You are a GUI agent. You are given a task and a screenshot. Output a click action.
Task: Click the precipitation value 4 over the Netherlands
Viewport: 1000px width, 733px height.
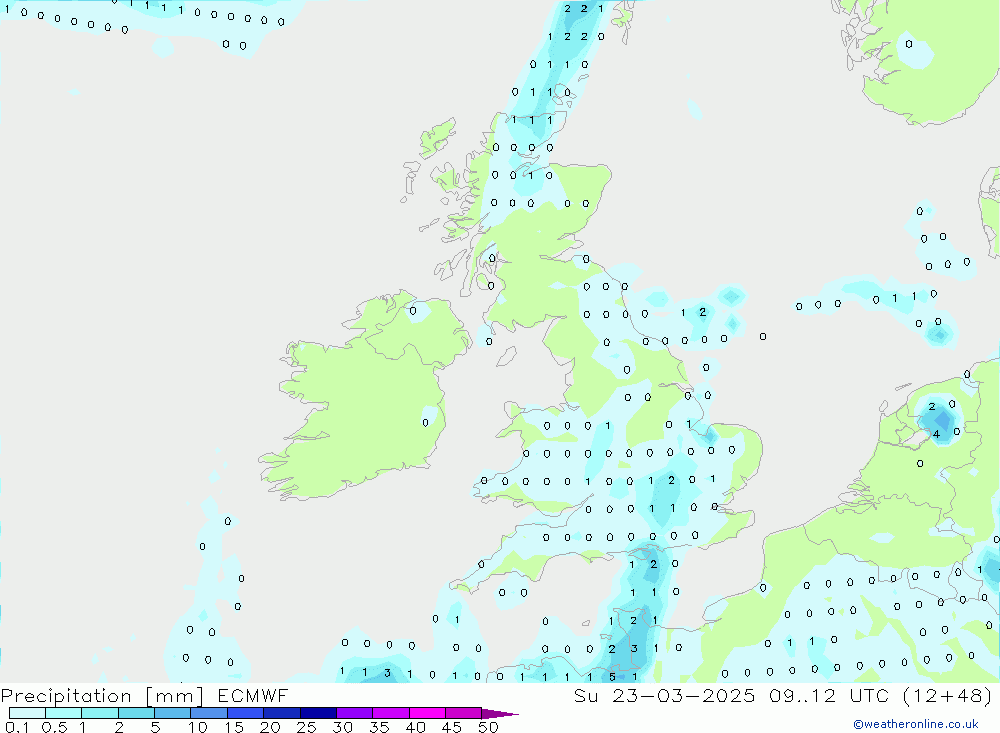(936, 434)
